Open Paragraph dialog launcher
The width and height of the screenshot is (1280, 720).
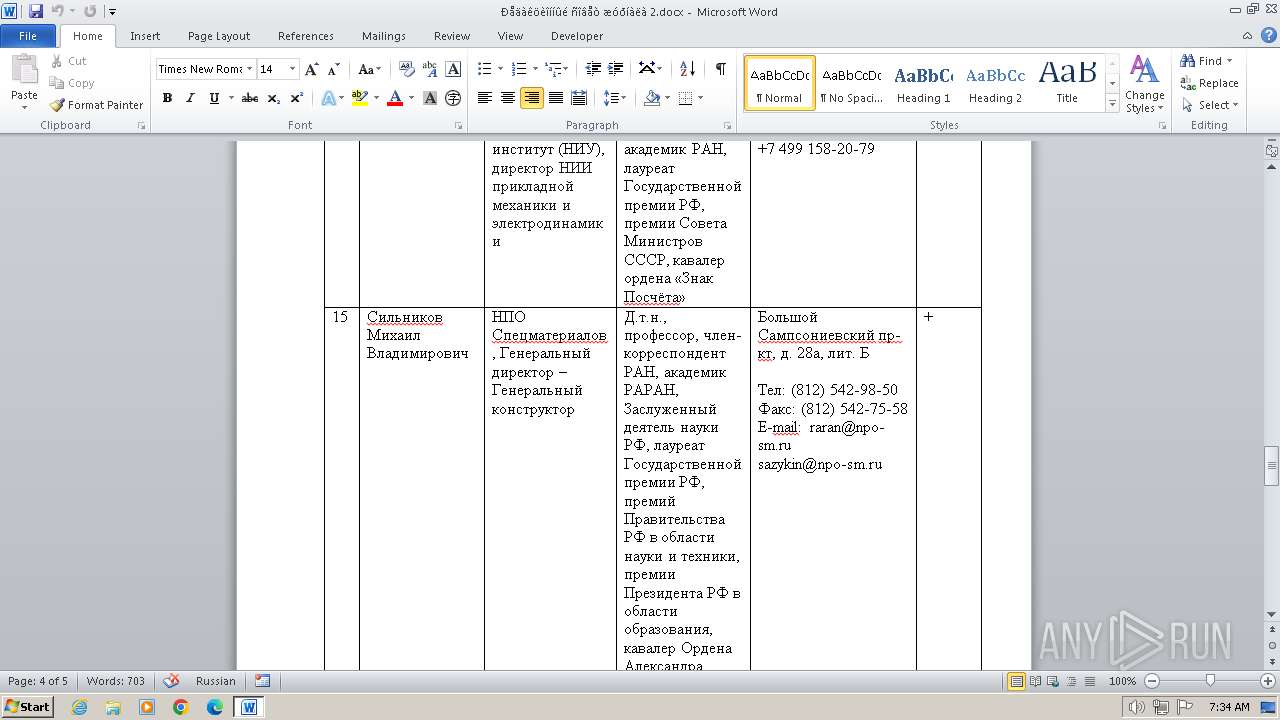727,126
